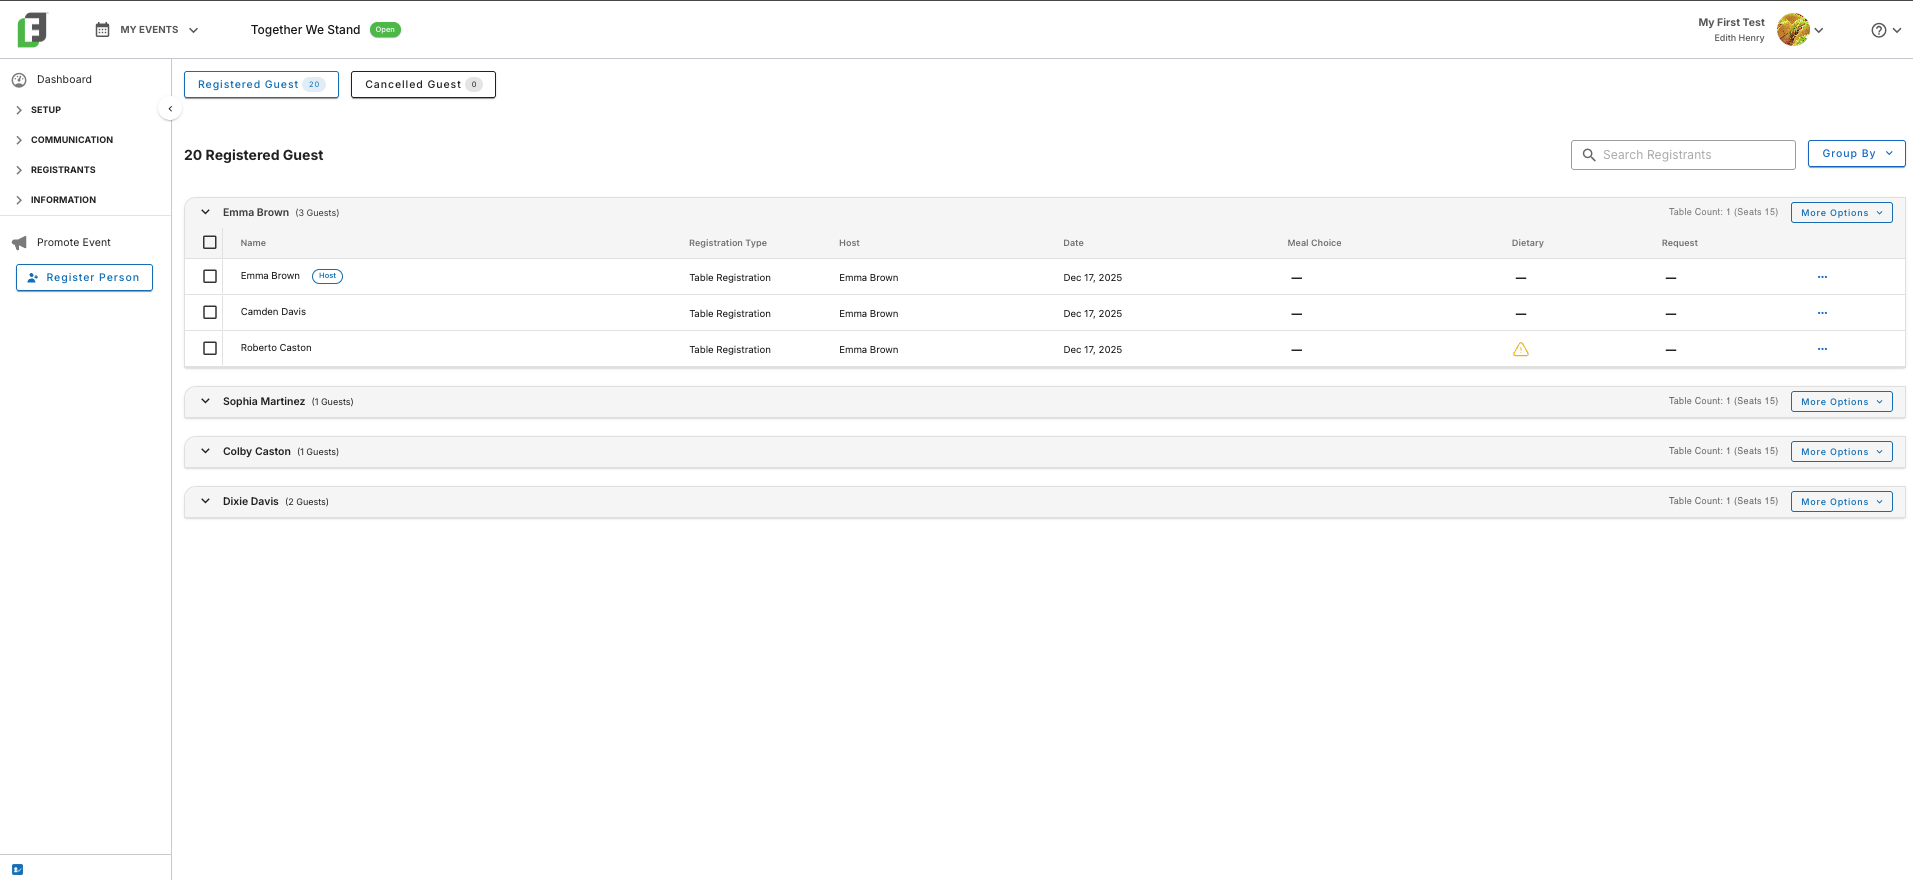This screenshot has width=1913, height=880.
Task: Open the three-dot menu for Camden Davis
Action: [x=1822, y=313]
